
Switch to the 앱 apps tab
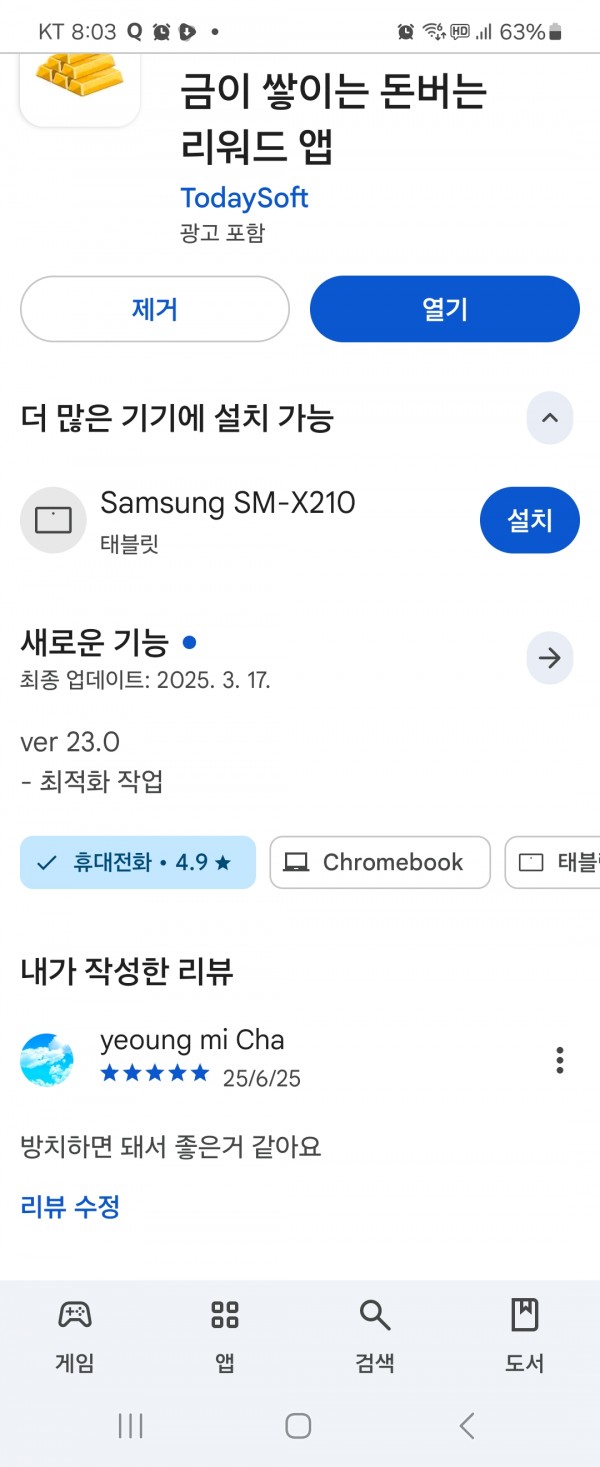(x=225, y=1336)
